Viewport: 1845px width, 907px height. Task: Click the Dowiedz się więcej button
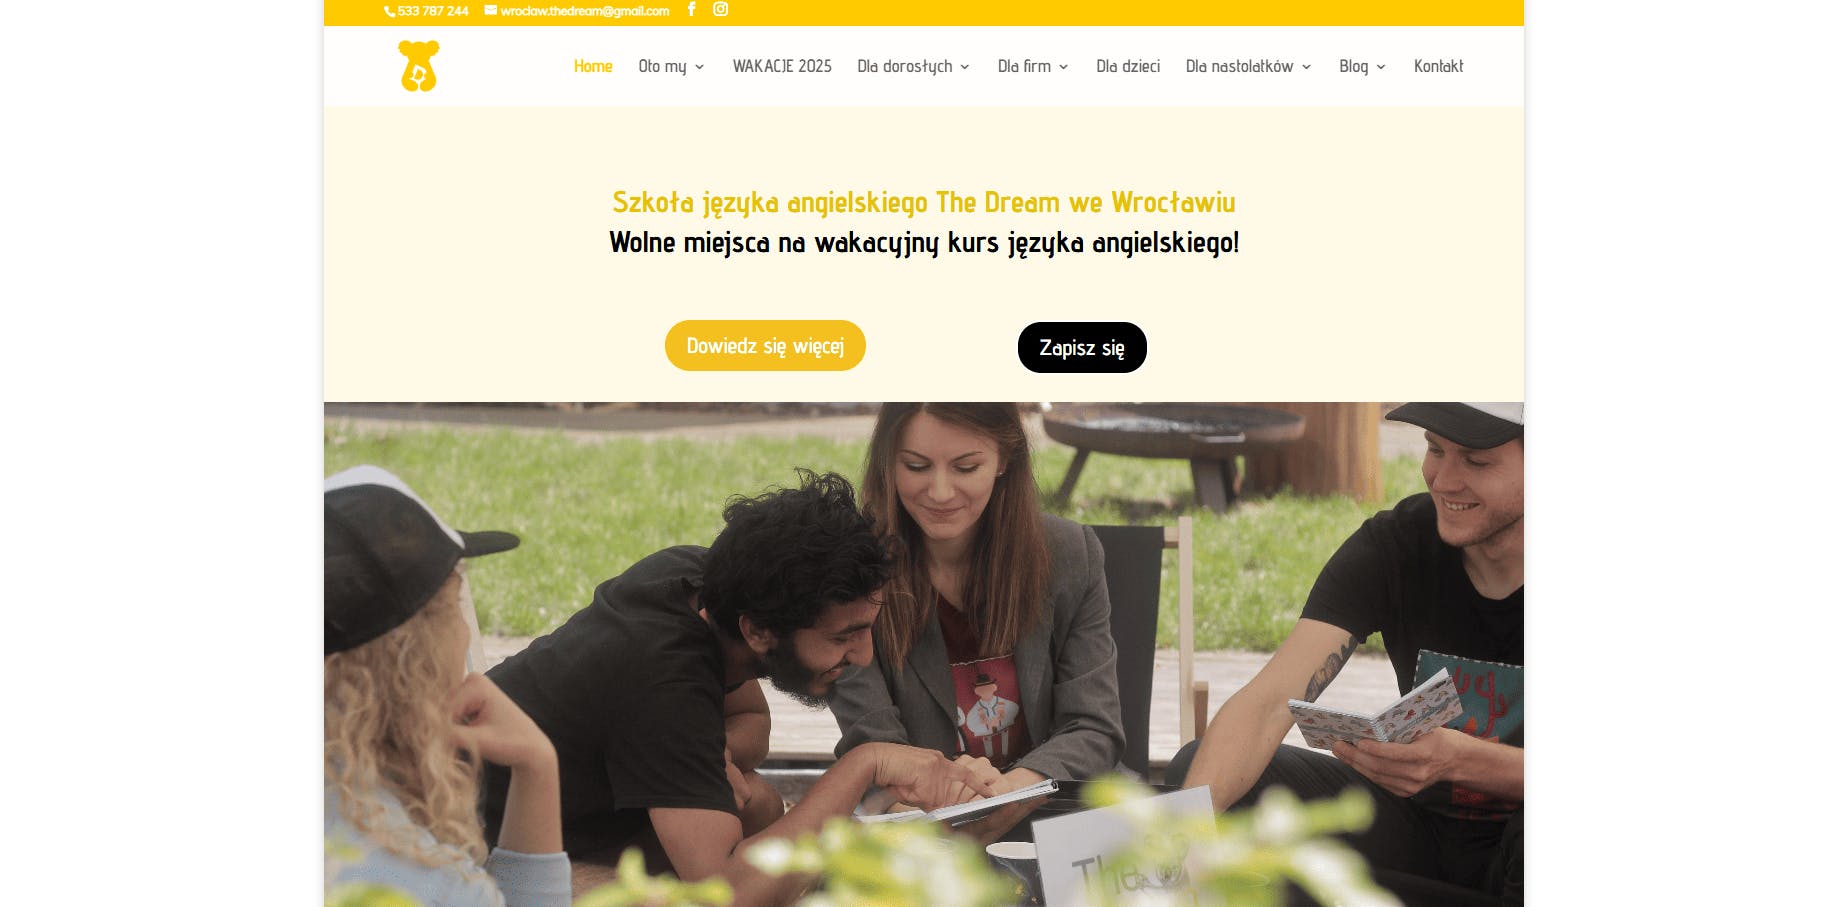765,346
